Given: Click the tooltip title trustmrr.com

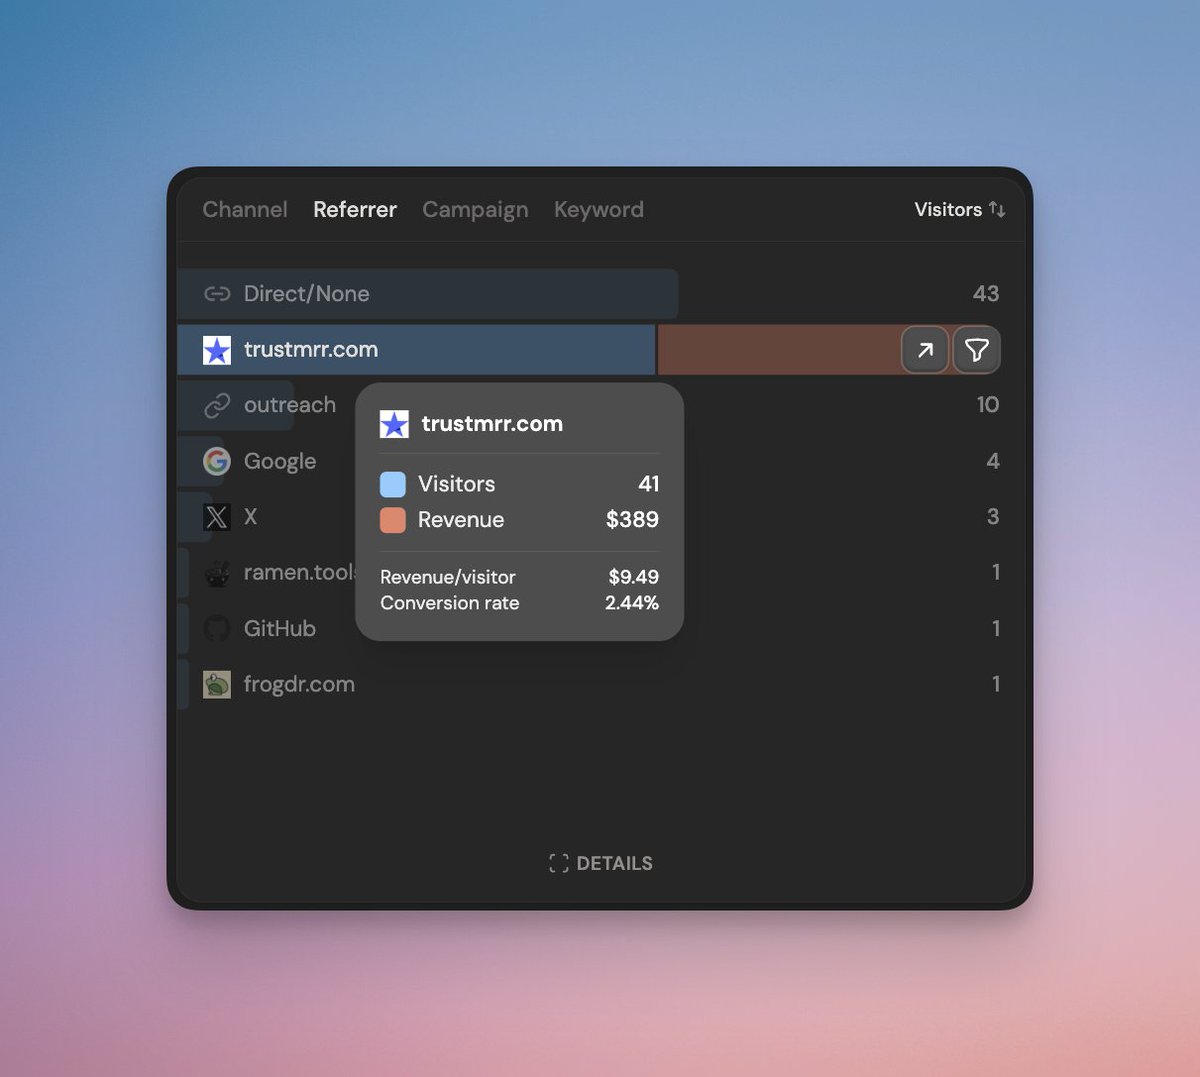Looking at the screenshot, I should (492, 424).
